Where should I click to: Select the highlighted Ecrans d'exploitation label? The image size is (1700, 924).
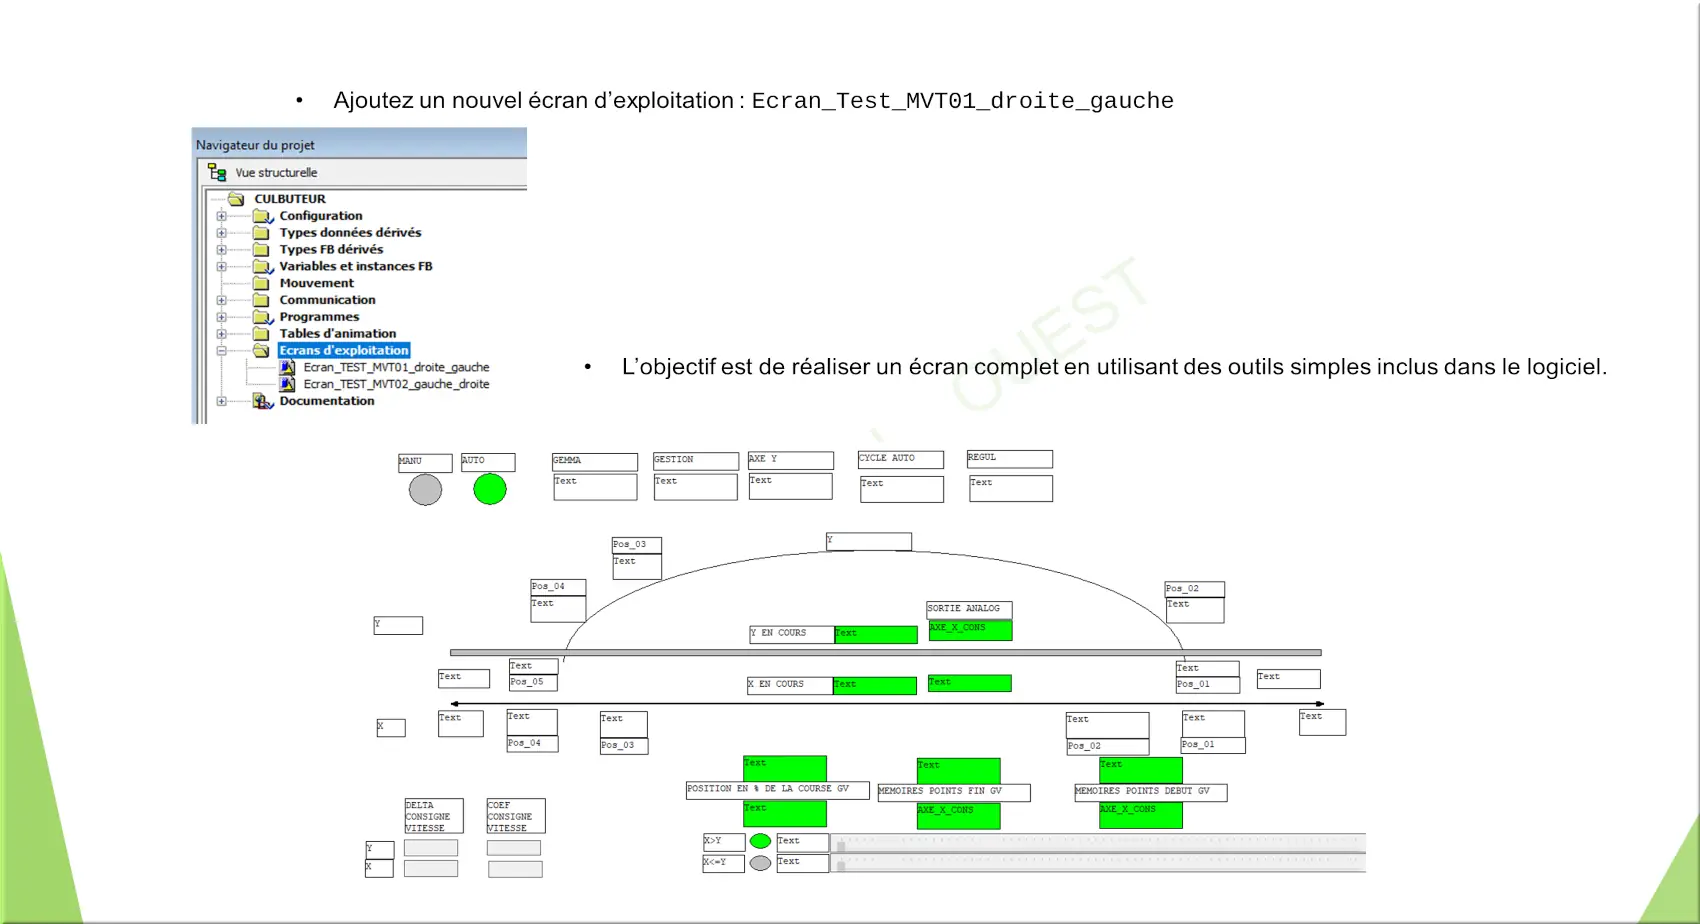[344, 351]
